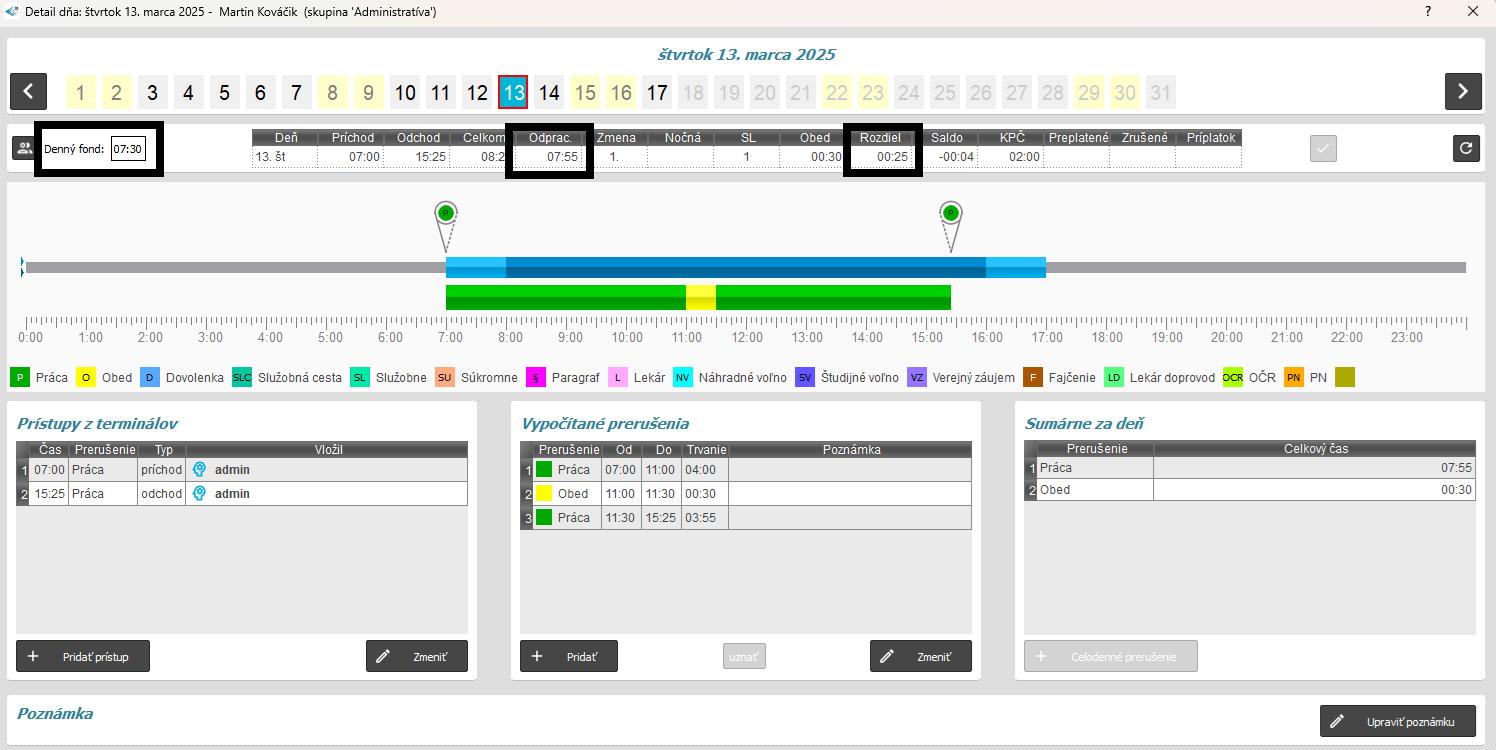Click the departure pin marker on timeline
Screen dimensions: 1496x750
[x=951, y=214]
